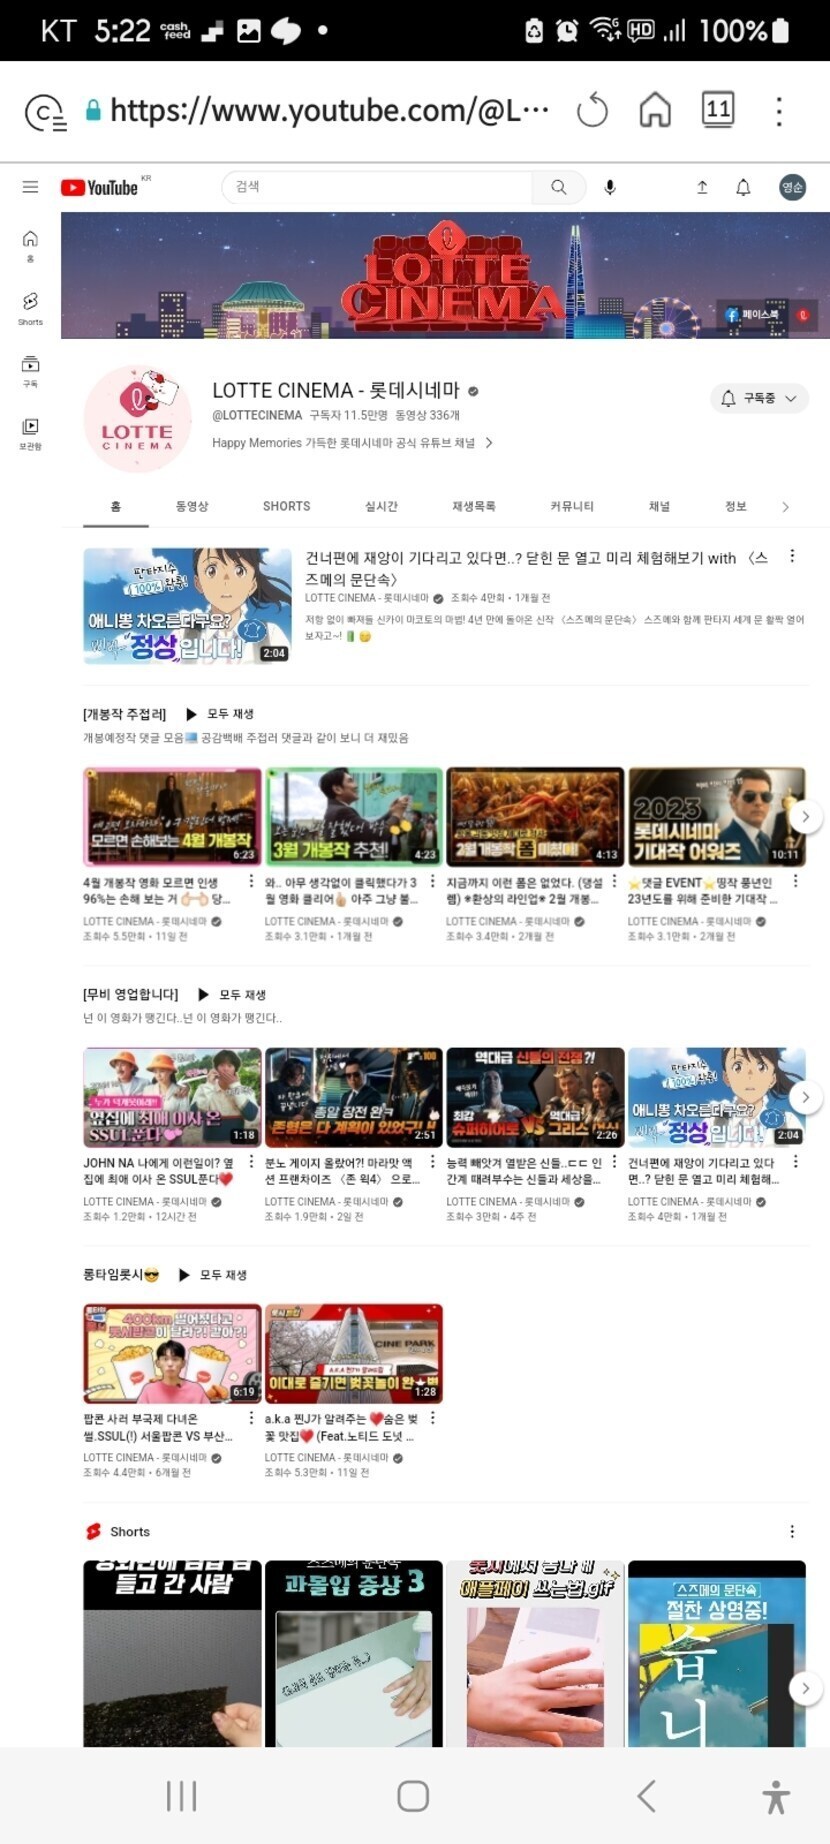Open the browser tab switcher showing 11
The height and width of the screenshot is (1844, 830).
718,110
